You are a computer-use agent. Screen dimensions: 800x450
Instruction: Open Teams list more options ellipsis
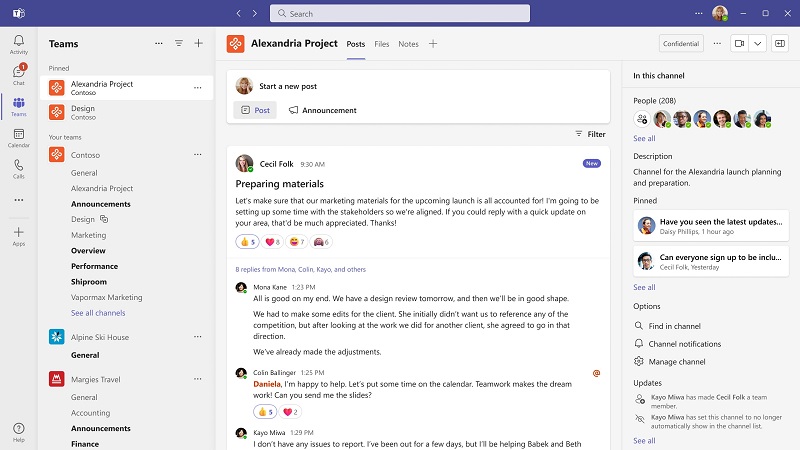159,43
